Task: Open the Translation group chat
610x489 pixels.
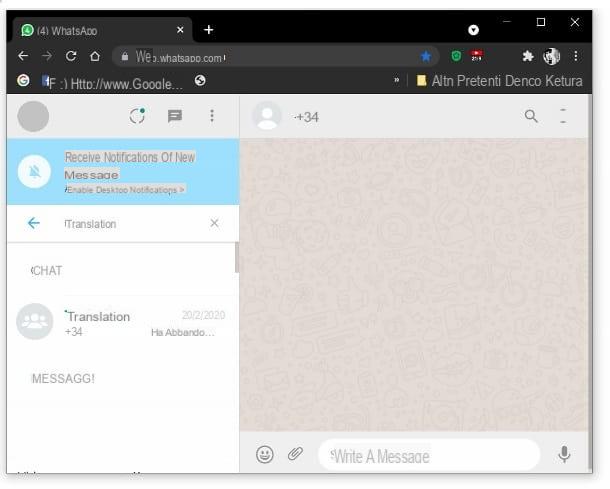Action: click(x=123, y=322)
